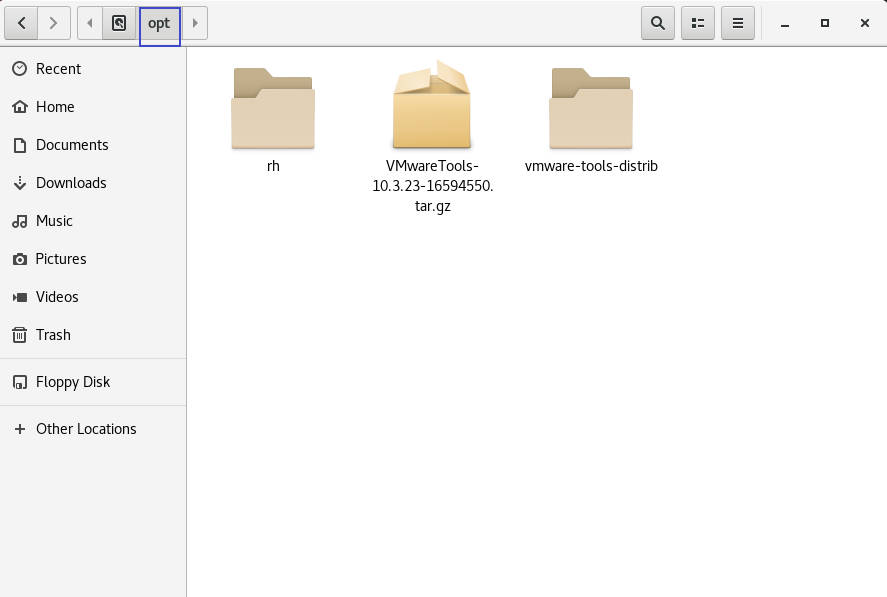Click the rh folder name label
The image size is (887, 597).
273,166
